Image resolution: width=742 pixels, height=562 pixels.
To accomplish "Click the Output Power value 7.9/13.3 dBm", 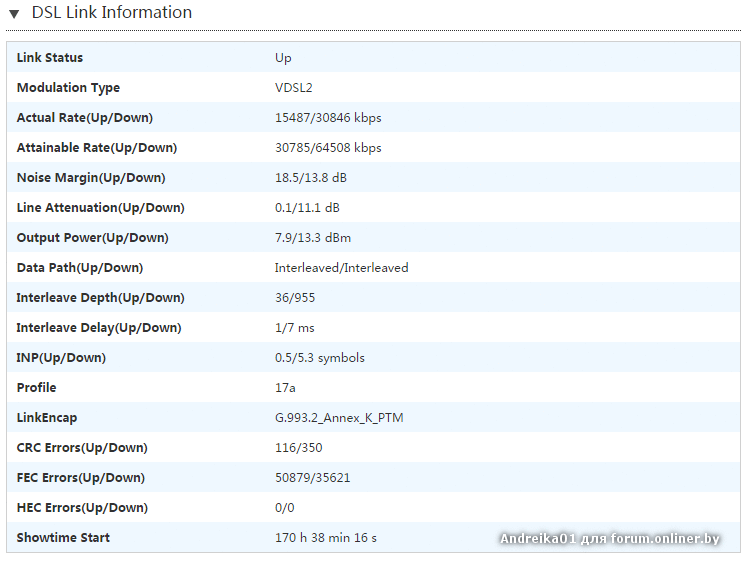I will (x=313, y=238).
